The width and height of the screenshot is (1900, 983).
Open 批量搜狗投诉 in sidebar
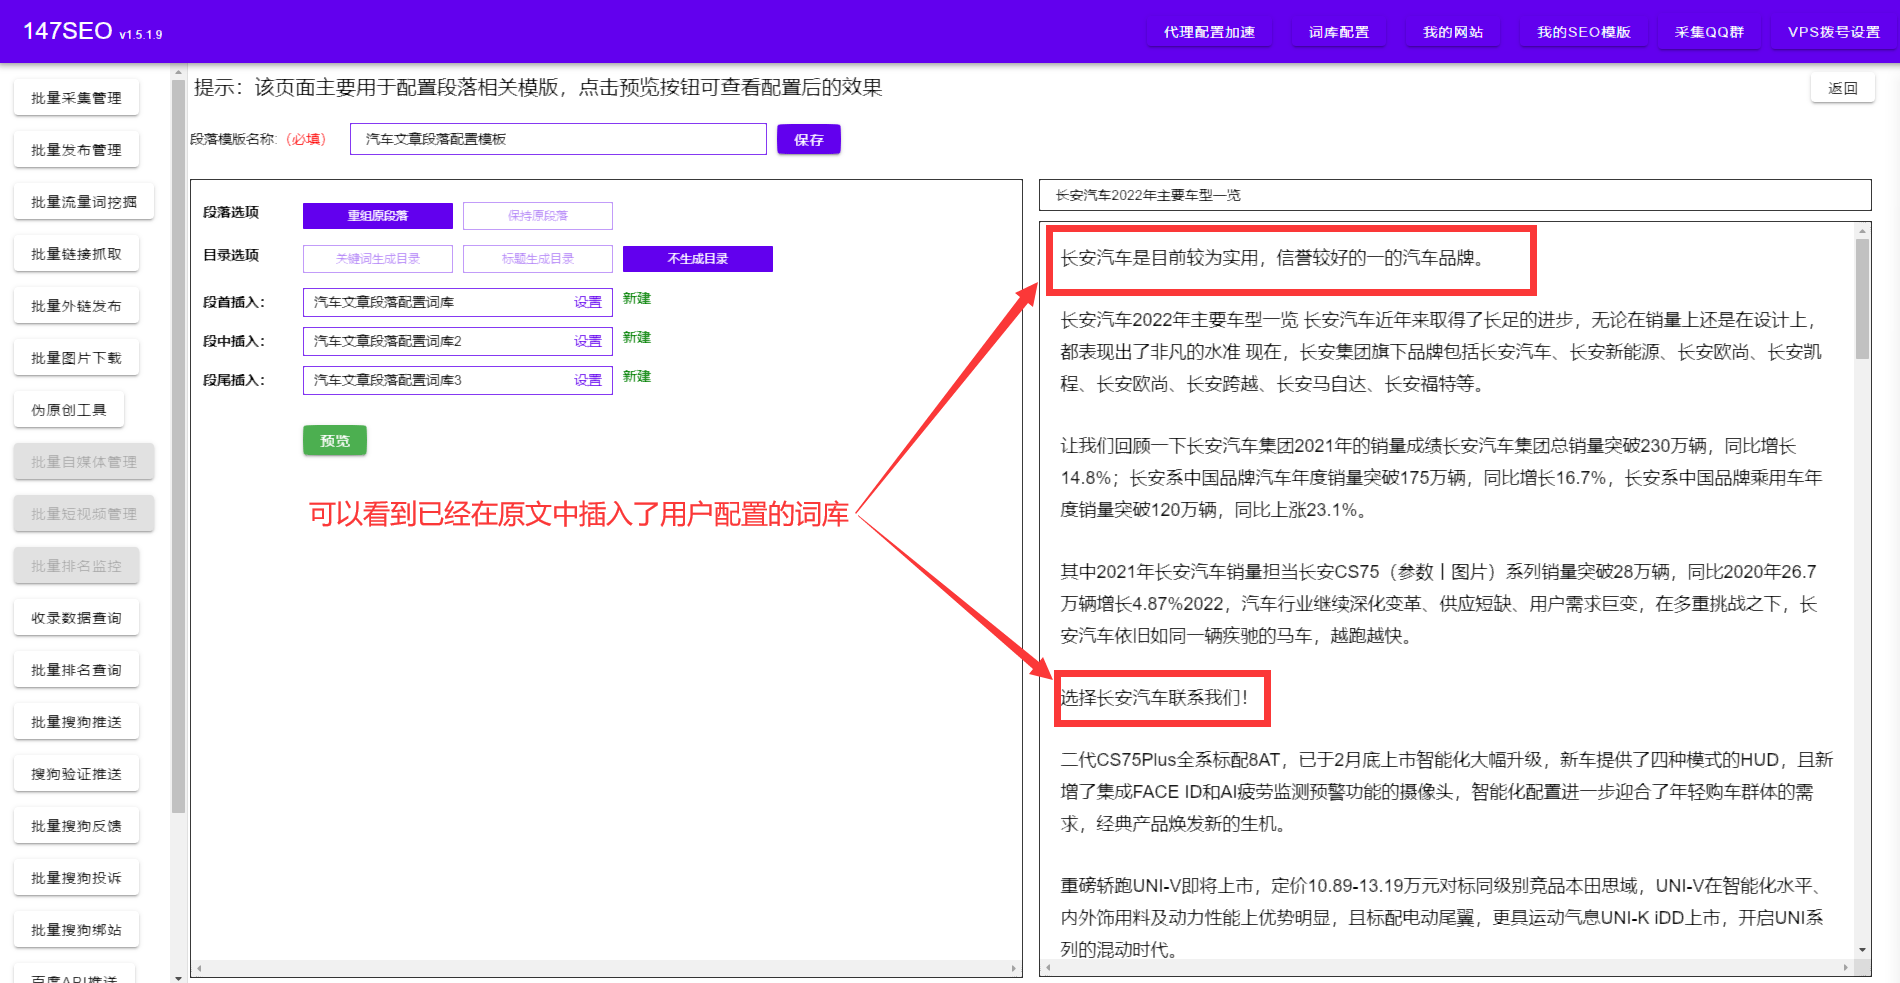click(76, 878)
